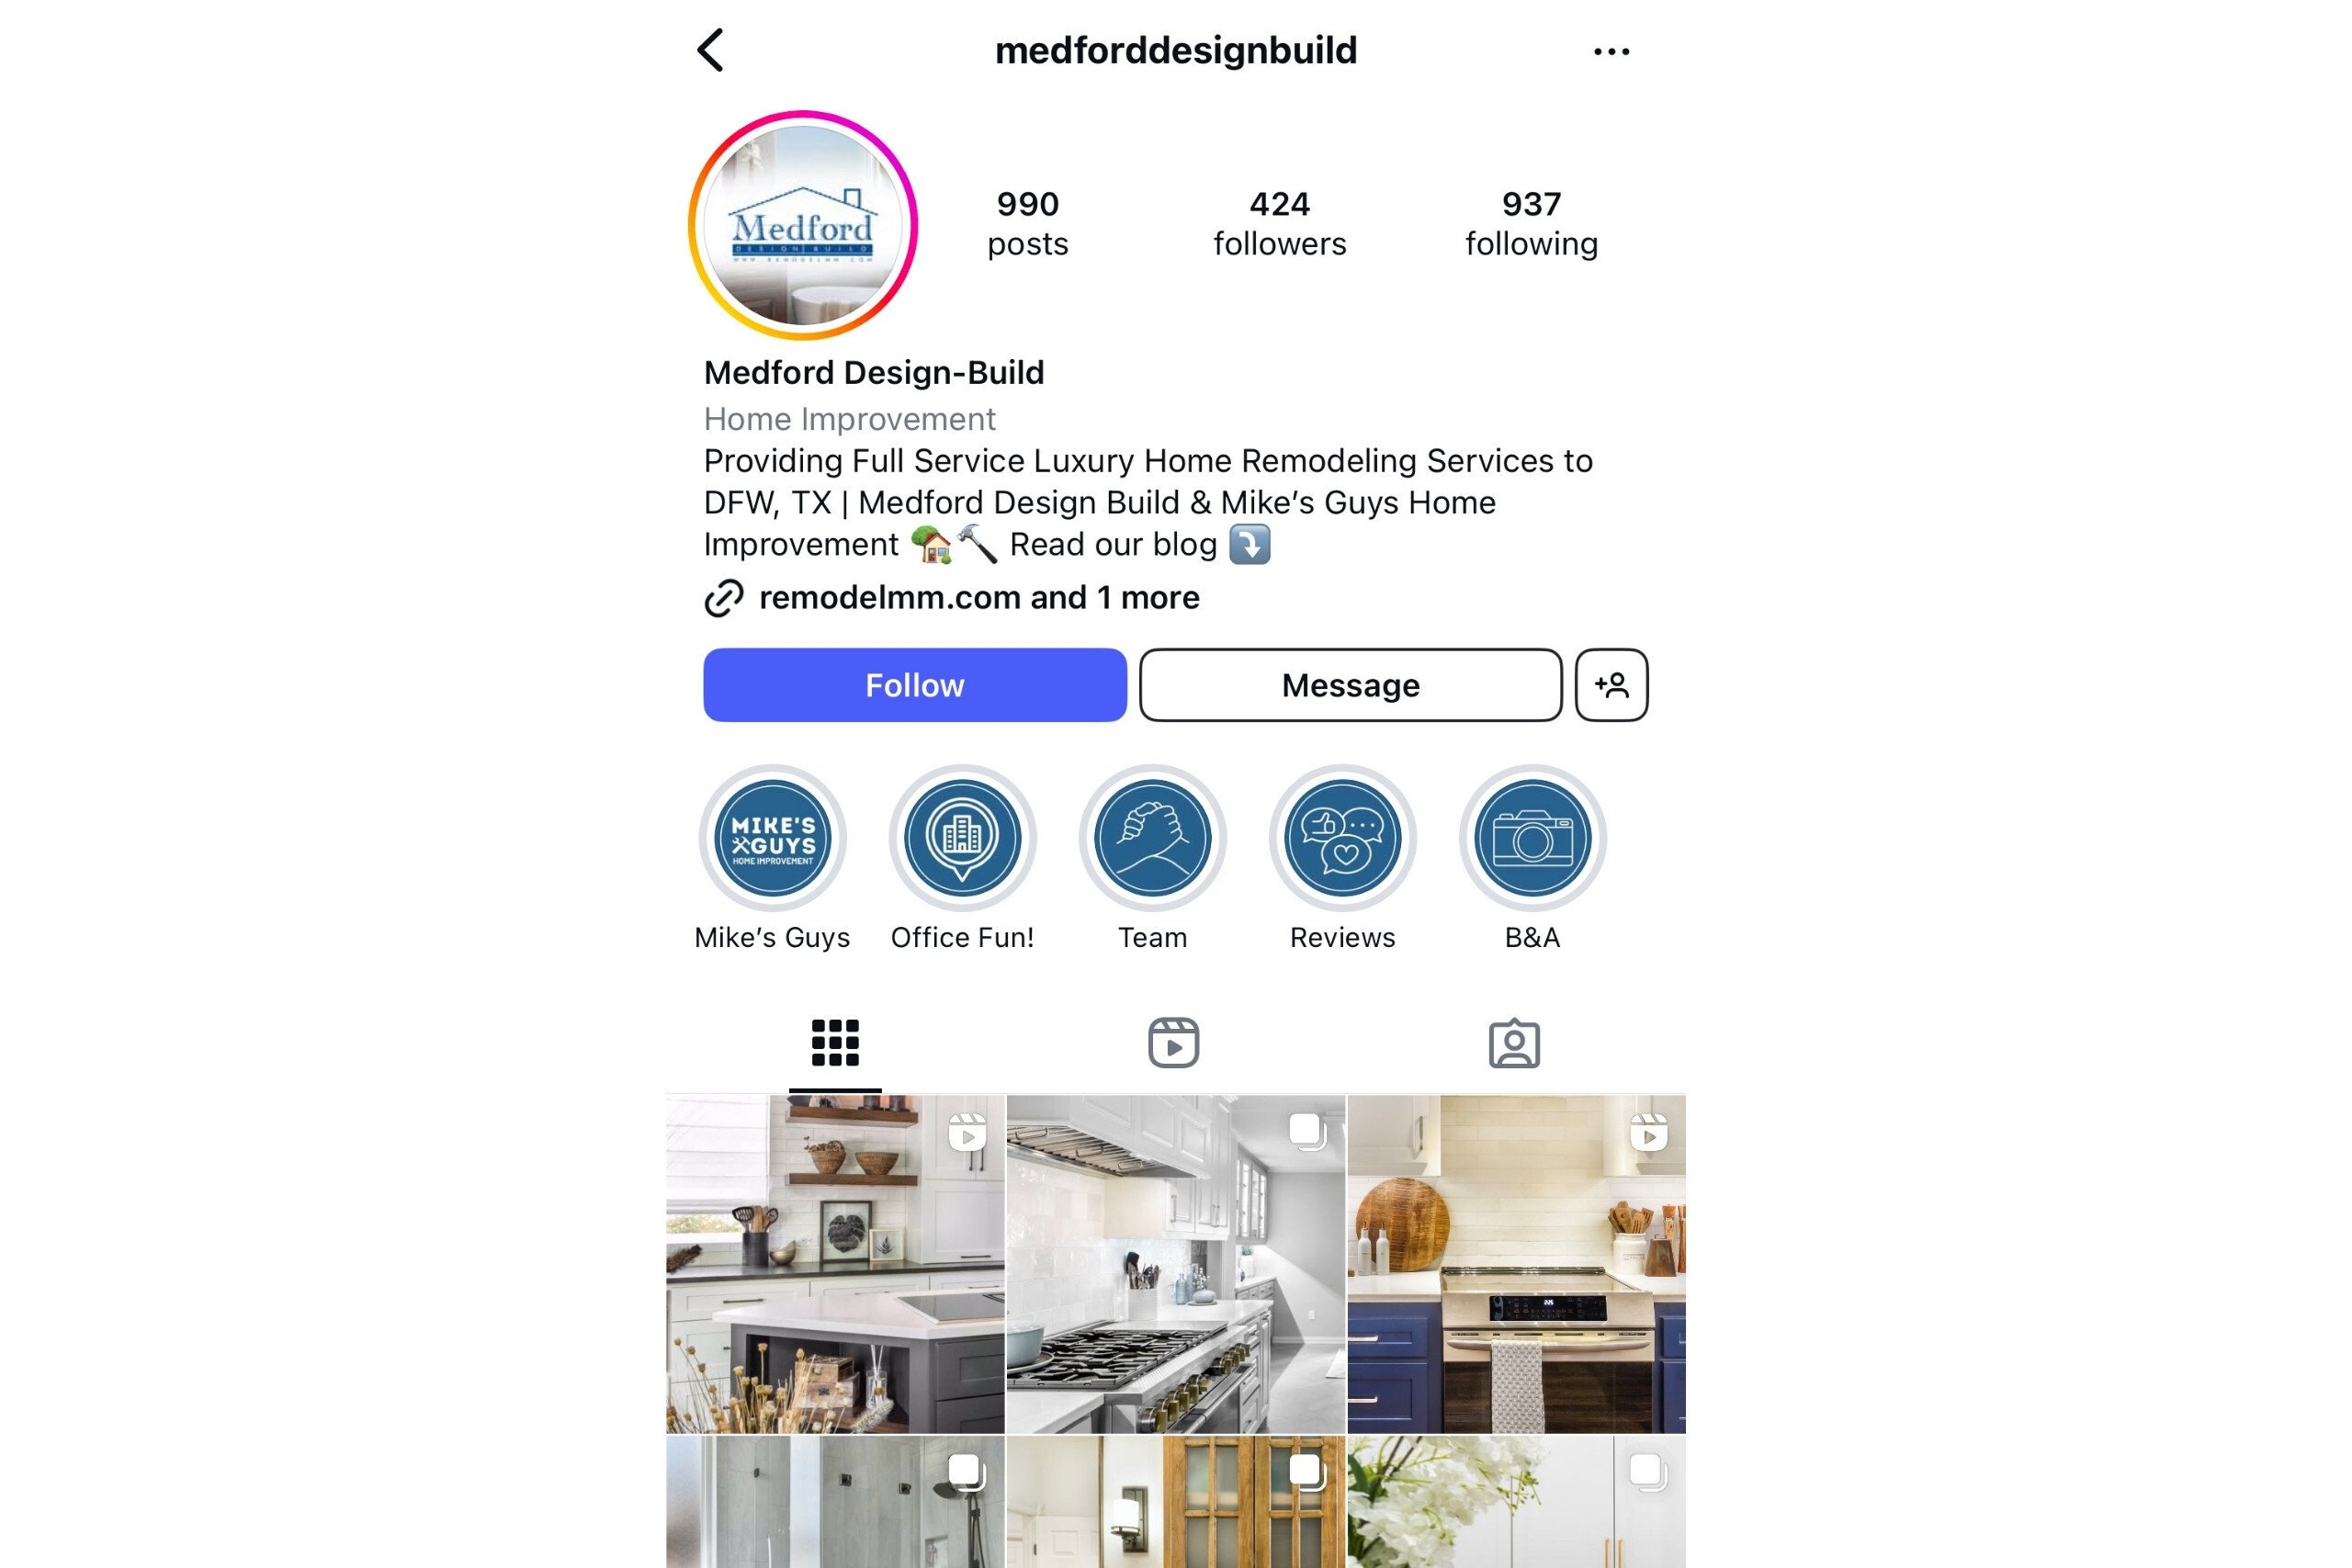This screenshot has width=2352, height=1568.
Task: Open the Team highlight with handshake icon
Action: coord(1152,838)
